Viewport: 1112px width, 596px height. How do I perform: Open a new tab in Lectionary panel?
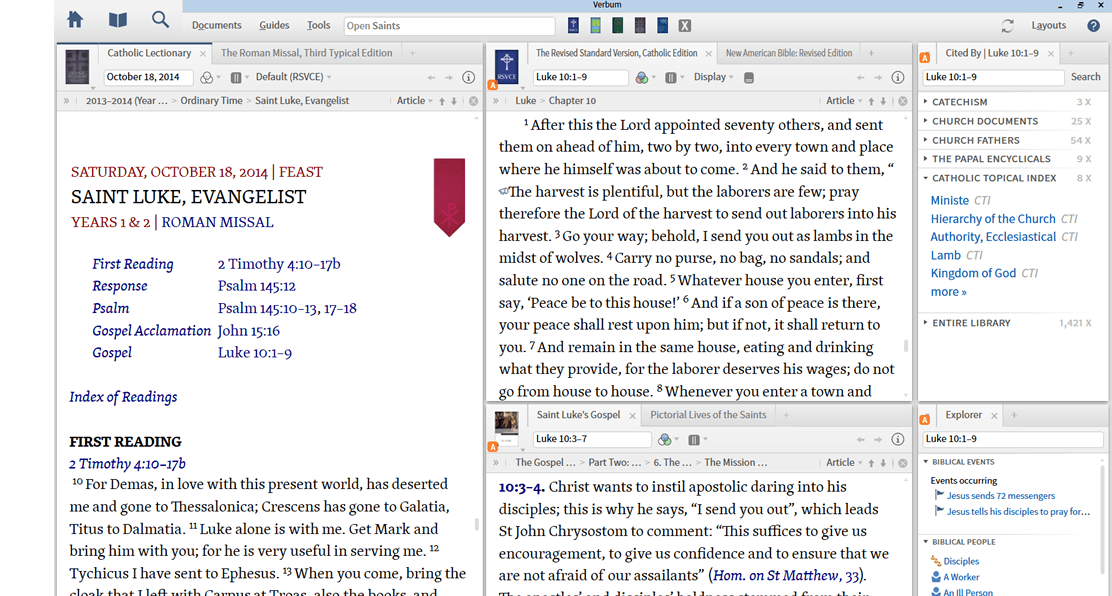coord(412,53)
